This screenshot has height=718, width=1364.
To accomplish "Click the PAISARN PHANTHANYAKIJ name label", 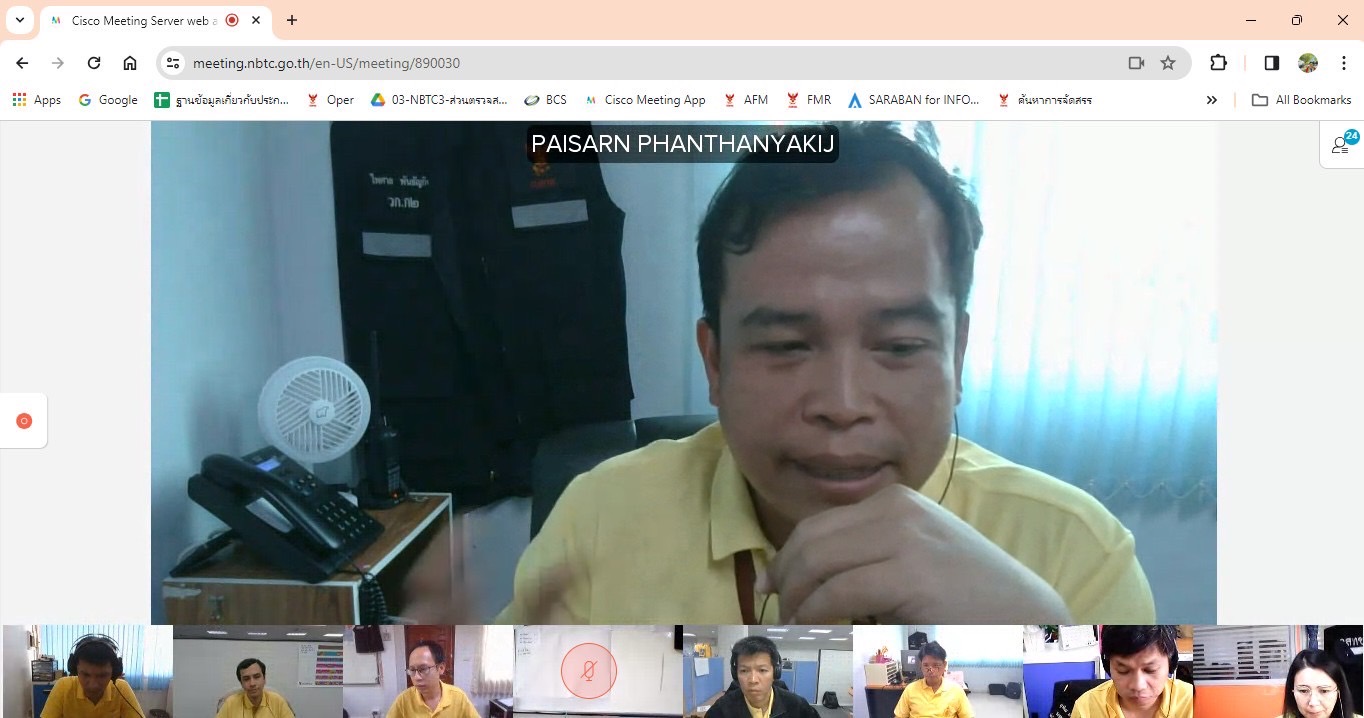I will pyautogui.click(x=682, y=144).
